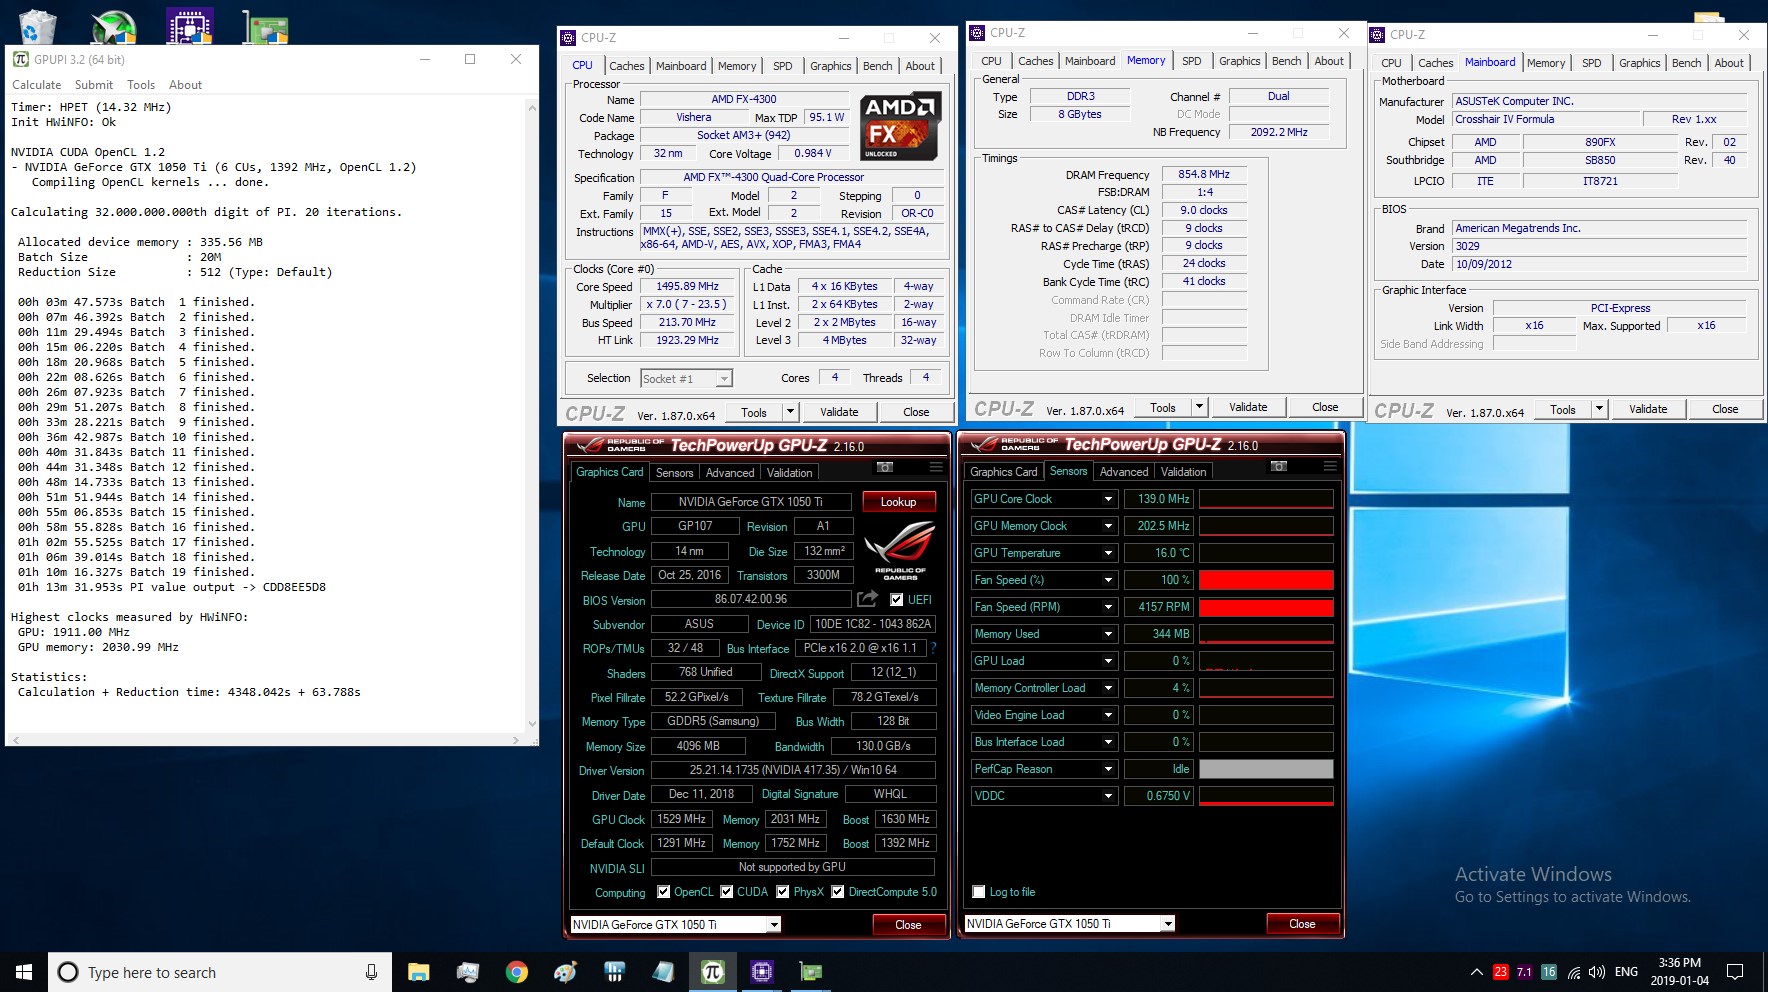
Task: Click the GPUPI pi icon in its title bar
Action: pos(20,59)
